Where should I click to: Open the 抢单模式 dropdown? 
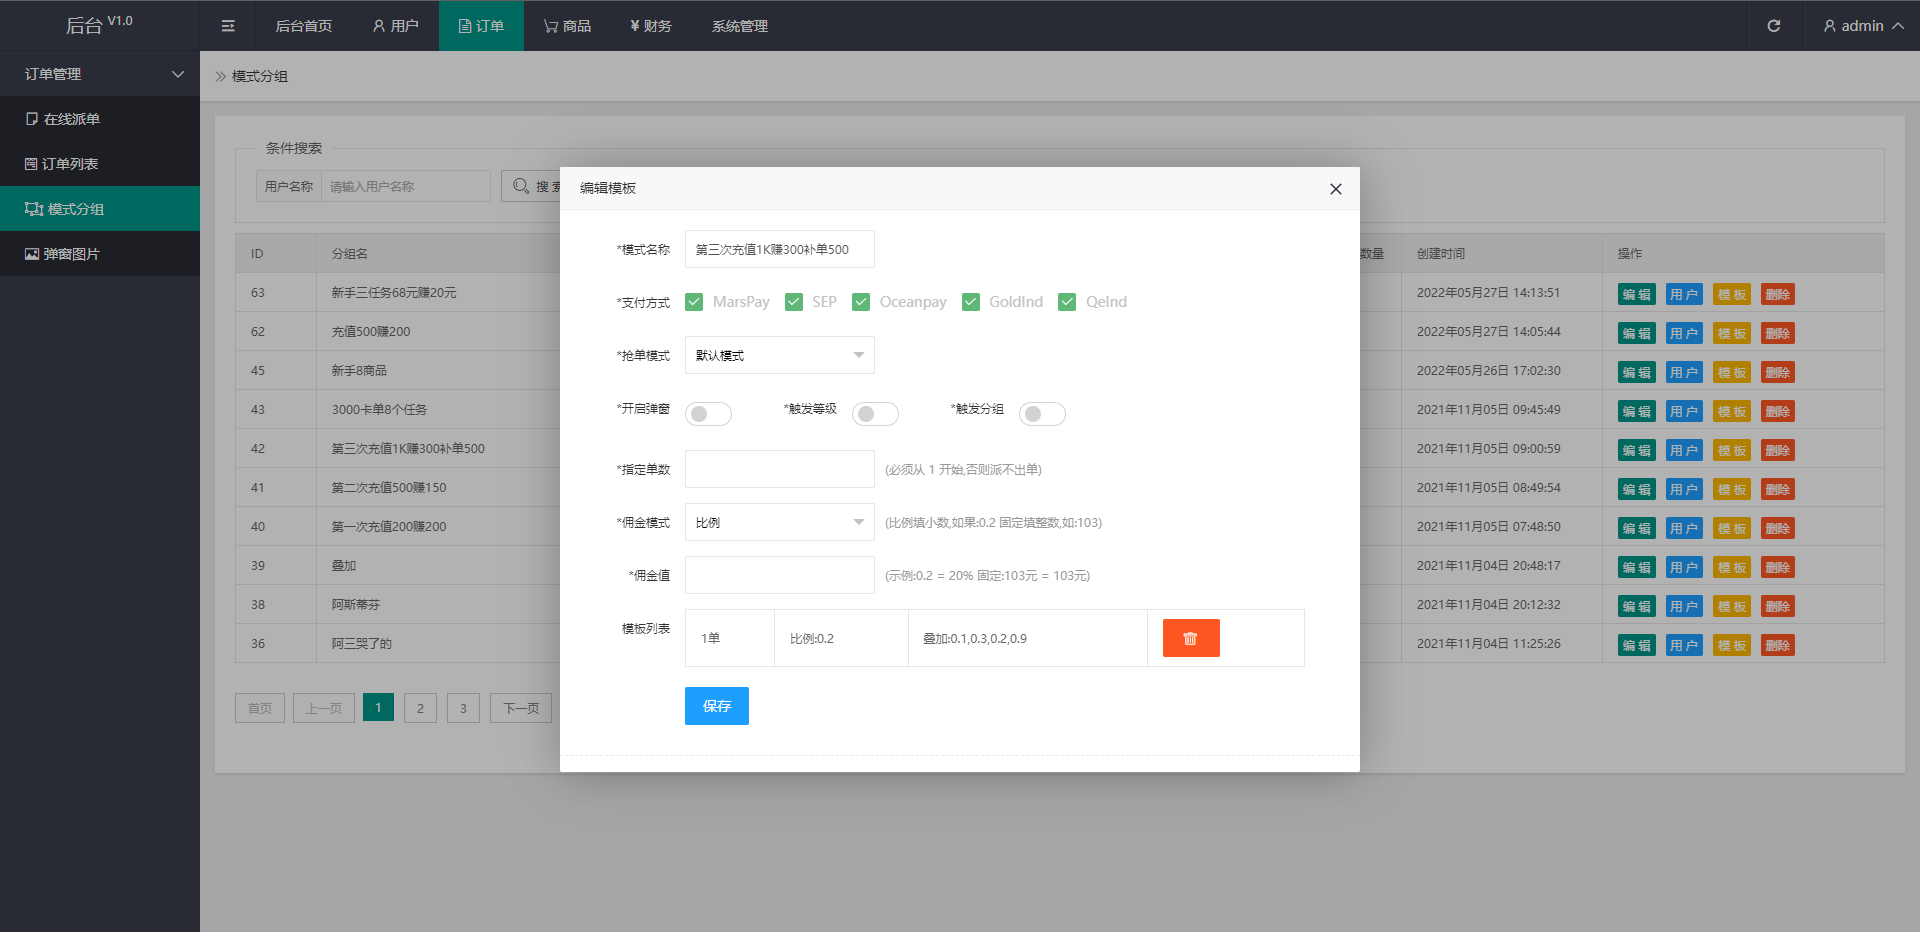pyautogui.click(x=779, y=355)
